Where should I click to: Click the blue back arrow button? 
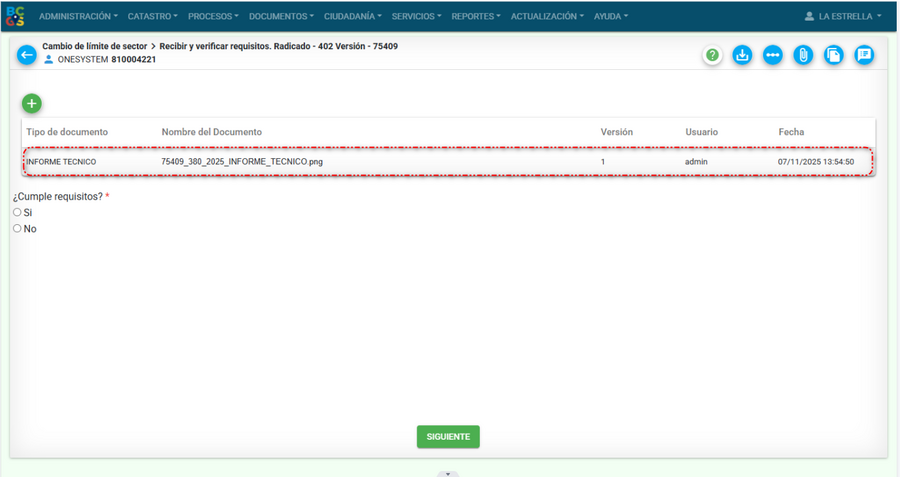click(x=27, y=54)
